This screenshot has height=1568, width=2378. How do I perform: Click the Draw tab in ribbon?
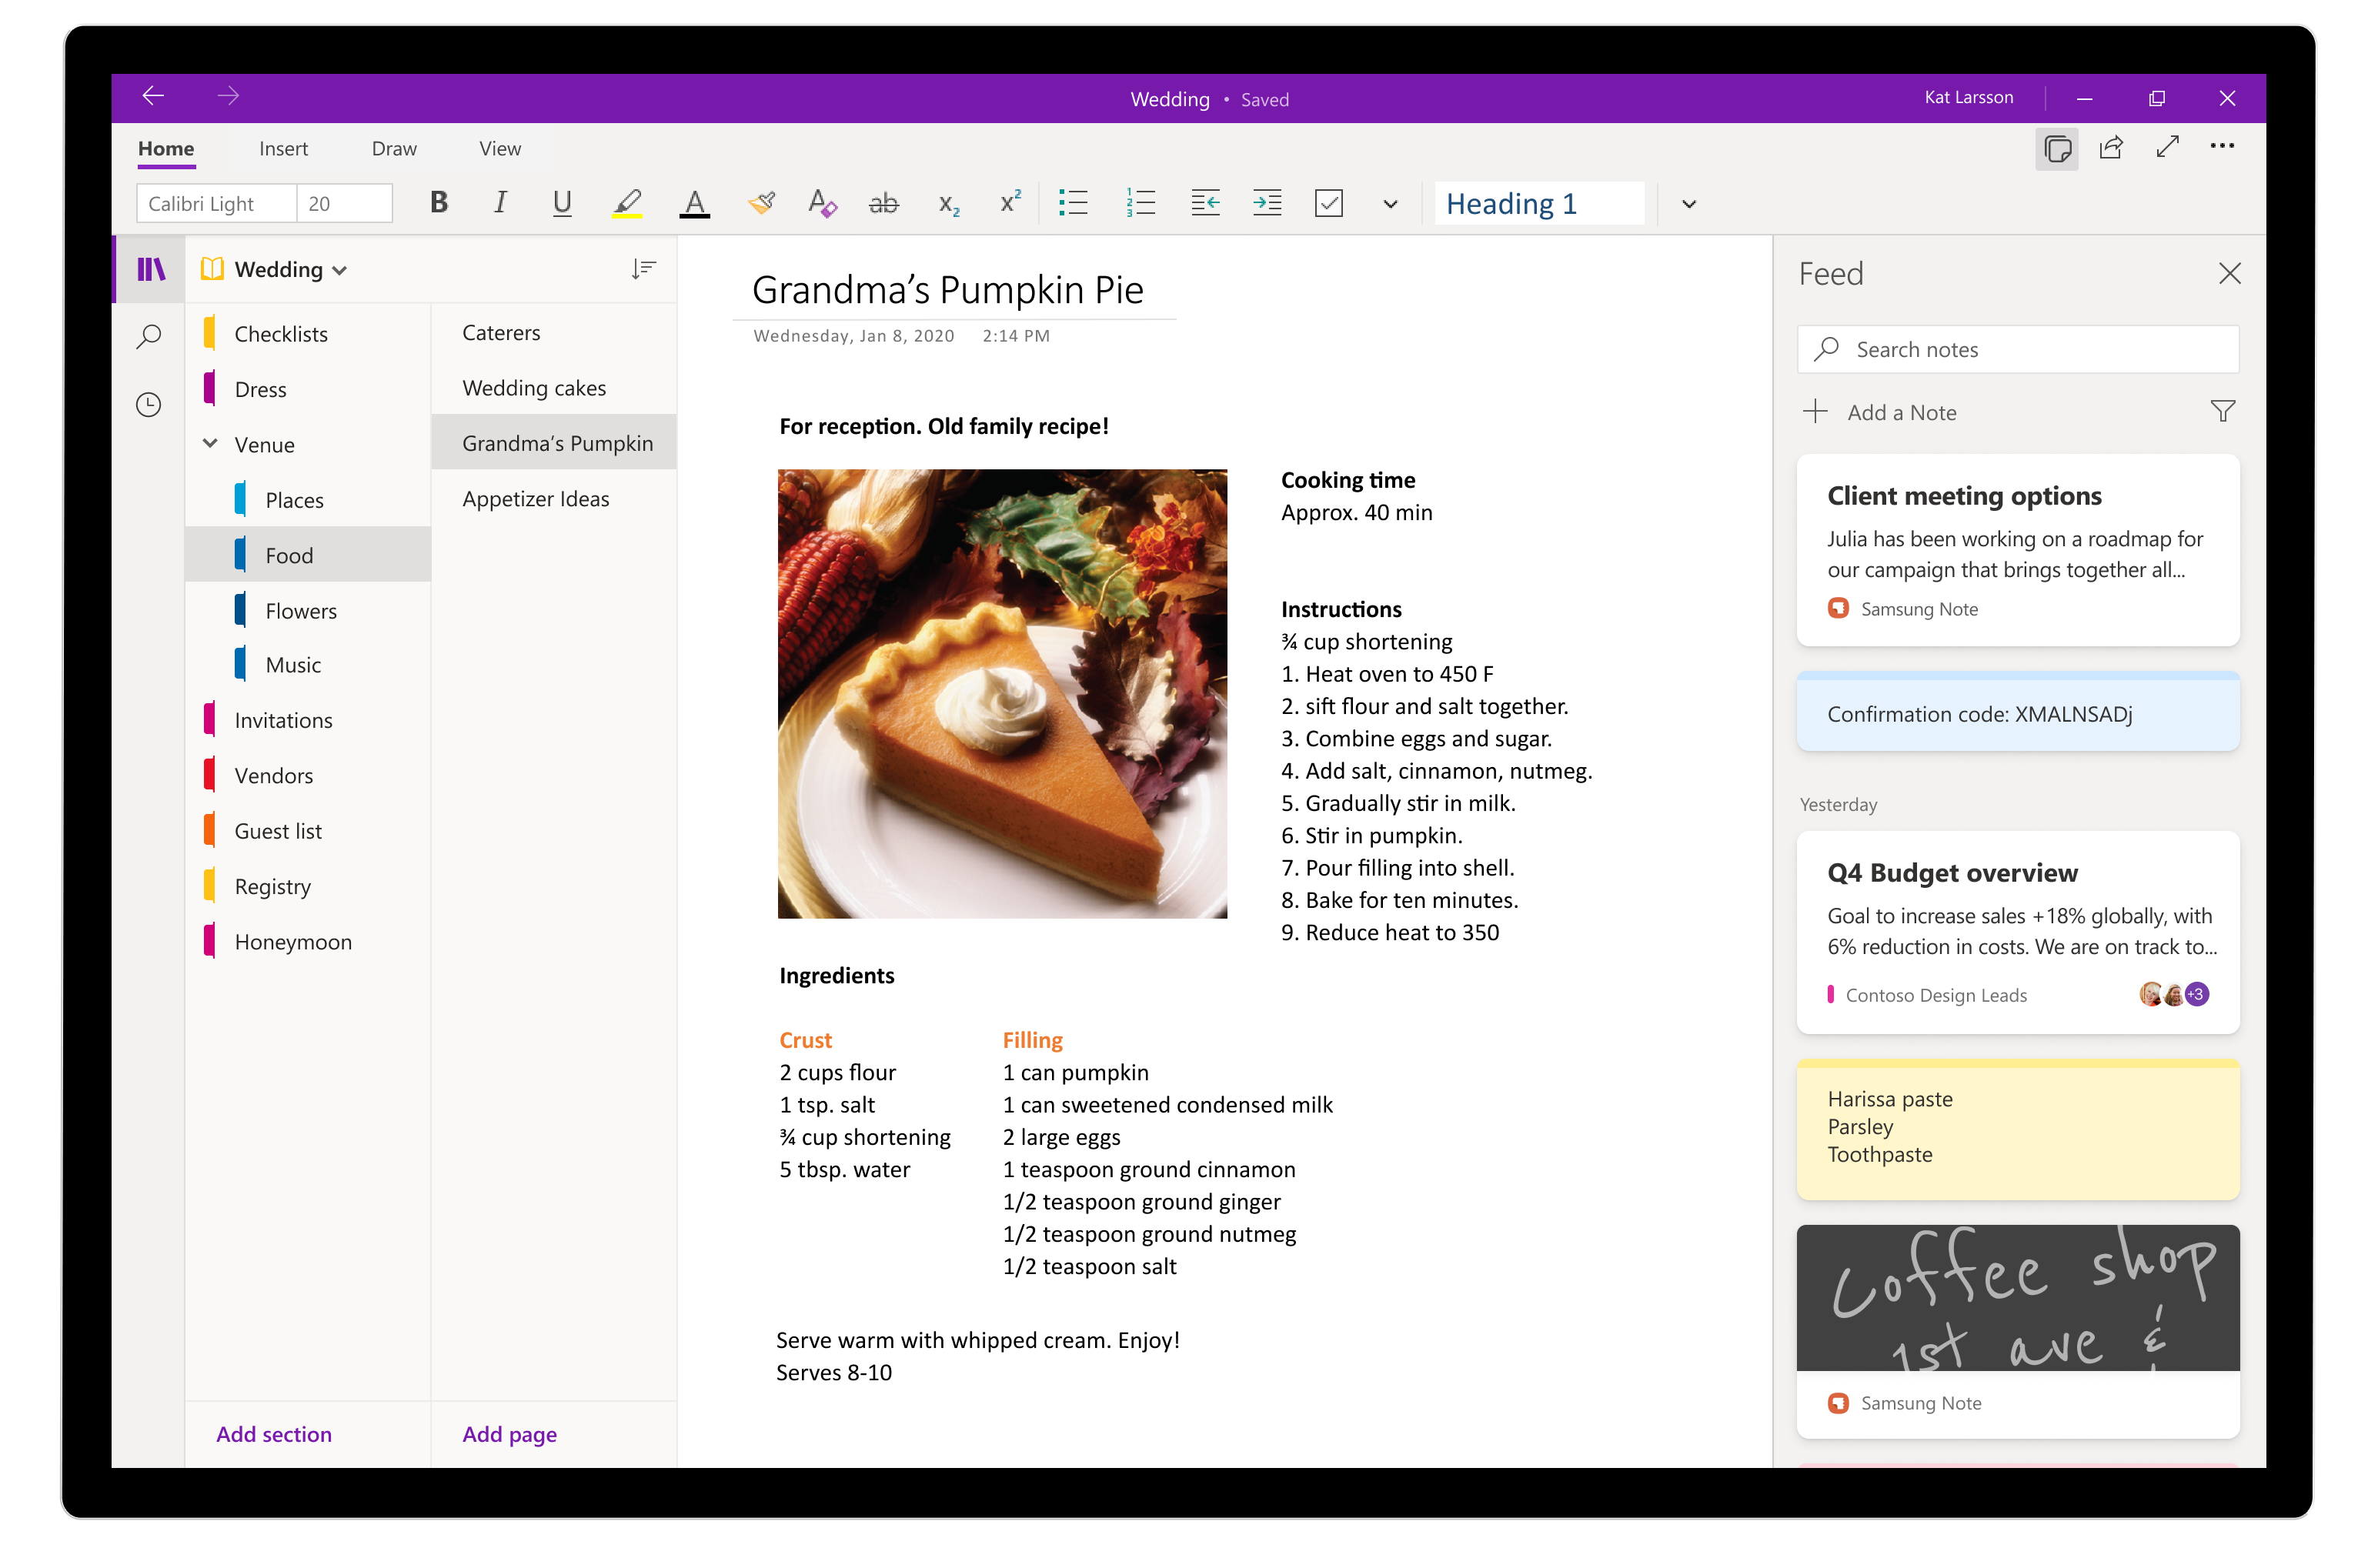pyautogui.click(x=392, y=147)
